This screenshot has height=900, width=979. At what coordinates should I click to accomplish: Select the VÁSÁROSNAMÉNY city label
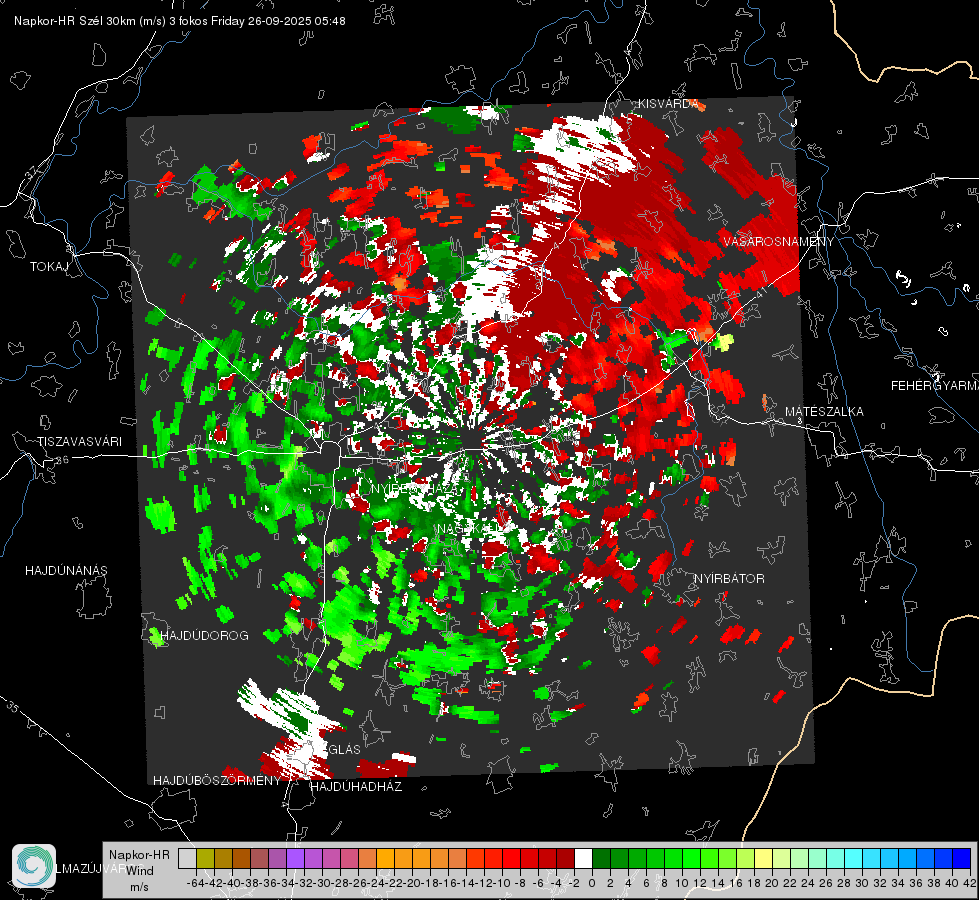779,242
